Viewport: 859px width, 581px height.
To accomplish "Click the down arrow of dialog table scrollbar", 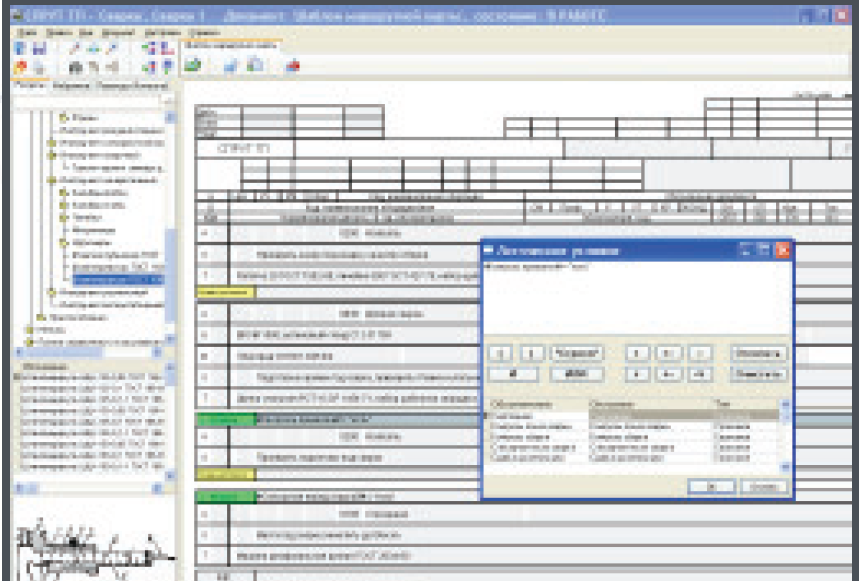I will 785,467.
